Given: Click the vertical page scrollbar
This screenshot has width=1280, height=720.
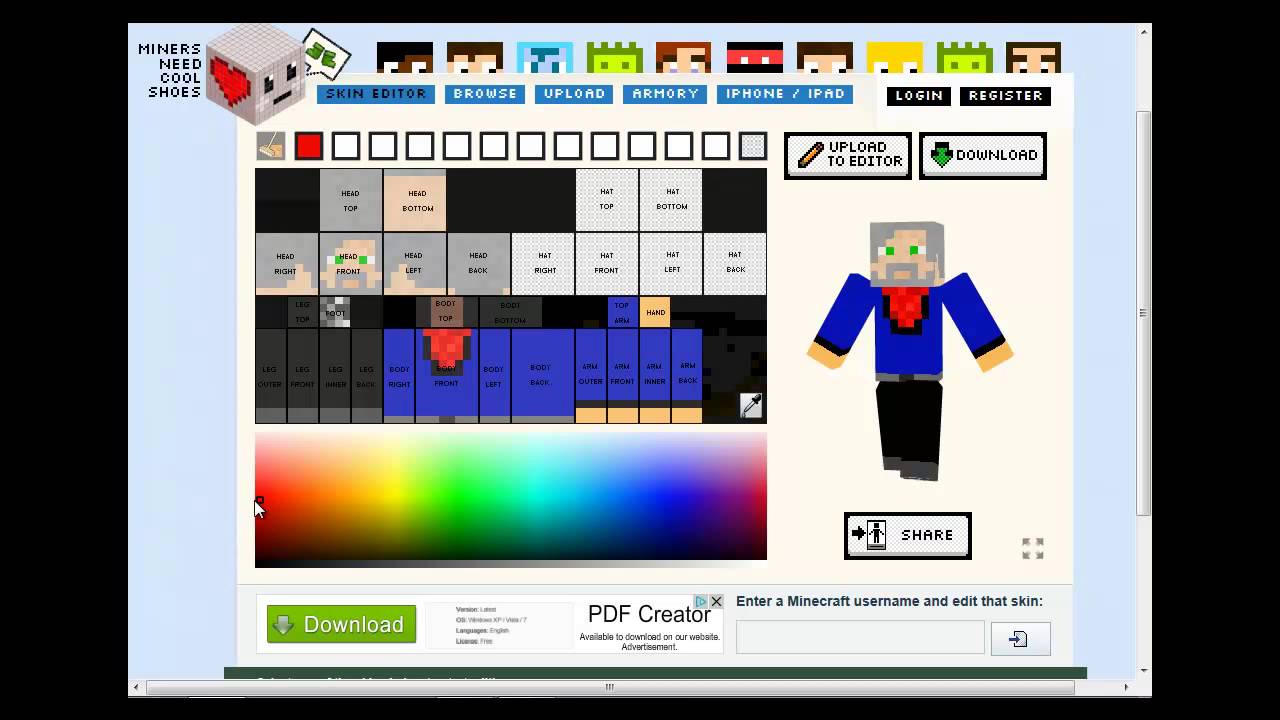Looking at the screenshot, I should [1145, 312].
